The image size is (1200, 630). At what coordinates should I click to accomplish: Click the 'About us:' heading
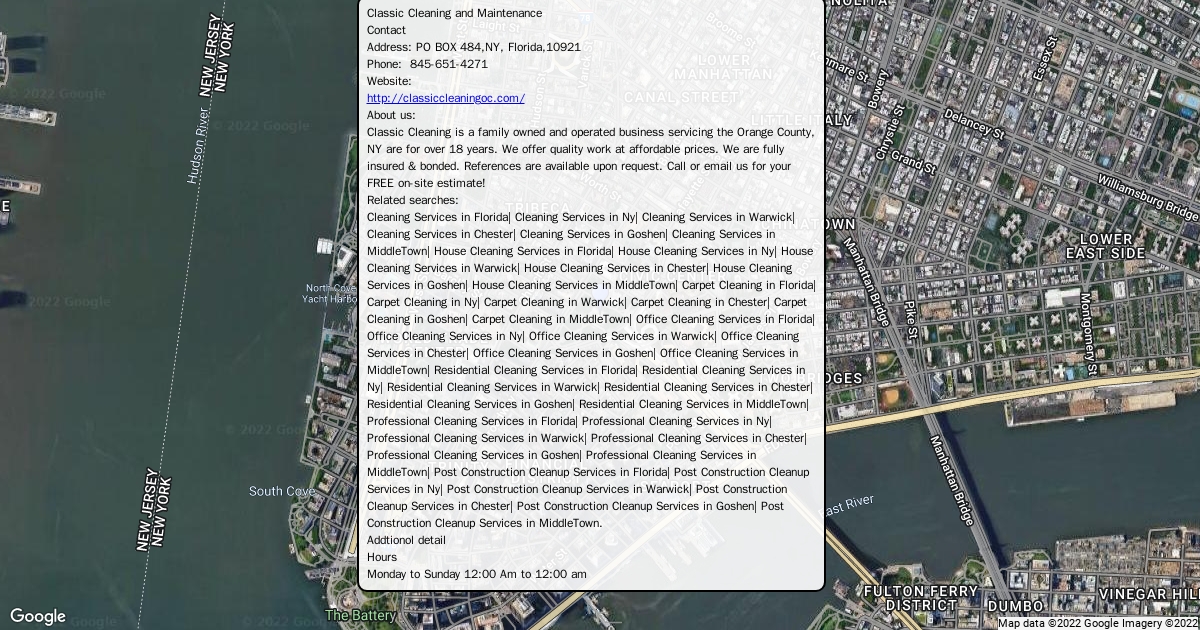[x=391, y=115]
